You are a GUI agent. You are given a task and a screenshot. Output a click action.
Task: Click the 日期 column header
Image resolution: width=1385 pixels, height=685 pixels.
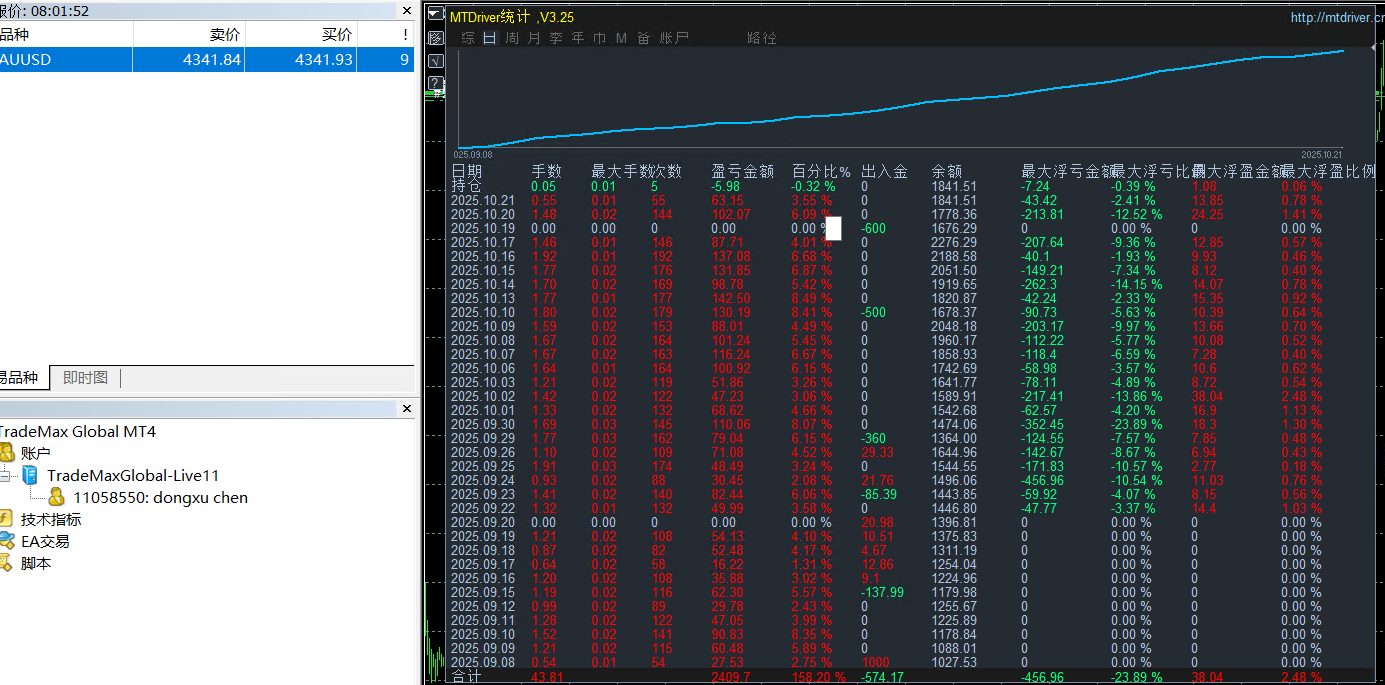pos(466,171)
